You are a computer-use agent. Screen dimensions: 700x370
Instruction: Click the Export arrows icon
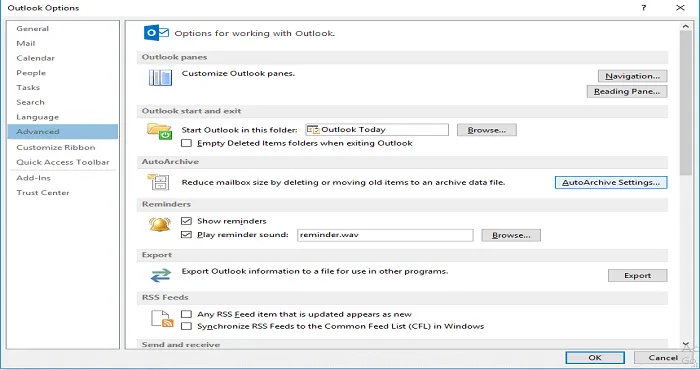coord(161,275)
